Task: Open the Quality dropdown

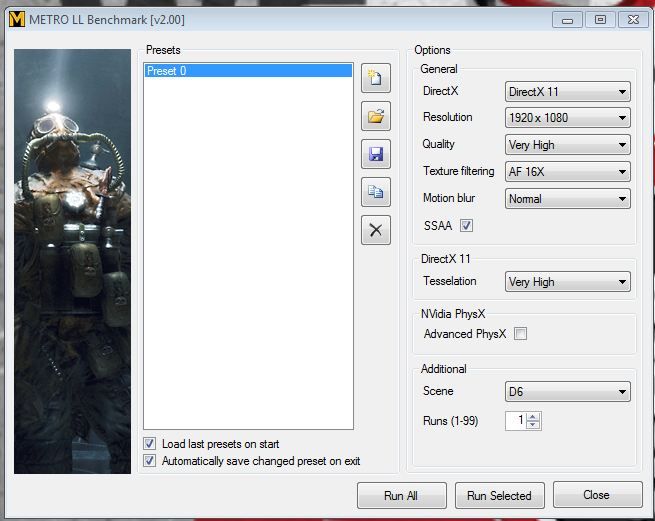Action: click(x=567, y=145)
